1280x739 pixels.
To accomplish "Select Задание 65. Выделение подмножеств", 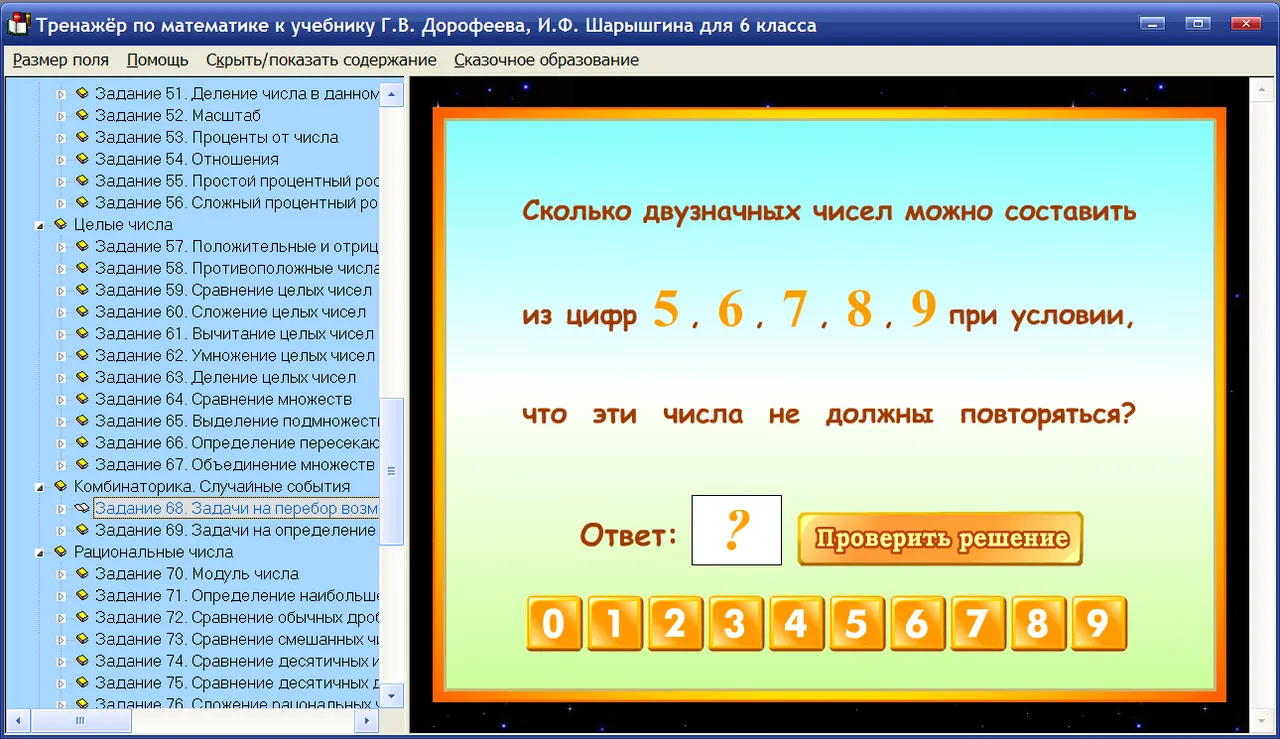I will (x=237, y=421).
